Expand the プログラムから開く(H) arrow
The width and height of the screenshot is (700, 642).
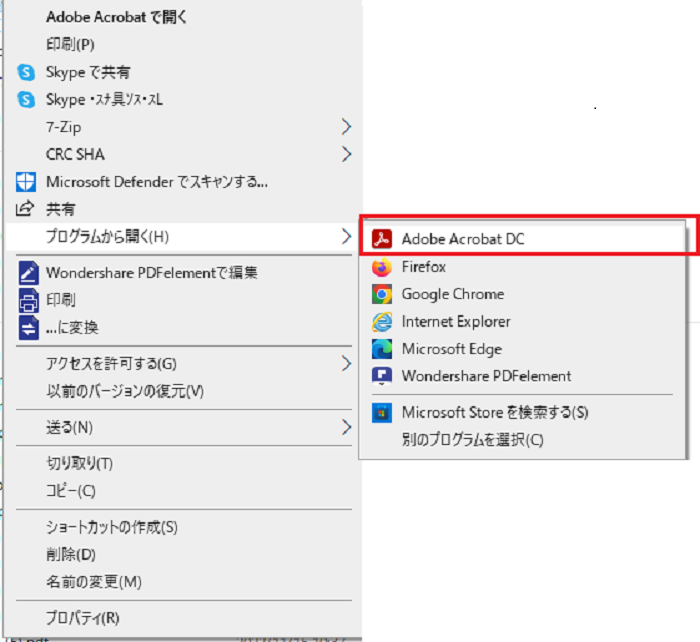click(x=346, y=236)
